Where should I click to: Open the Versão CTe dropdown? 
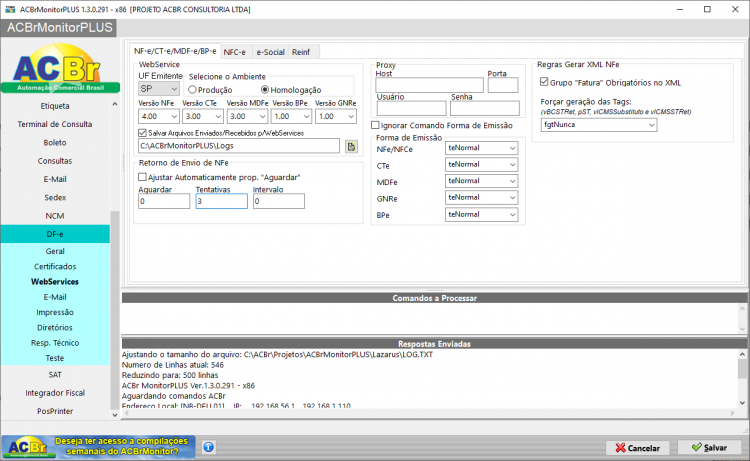pyautogui.click(x=203, y=116)
